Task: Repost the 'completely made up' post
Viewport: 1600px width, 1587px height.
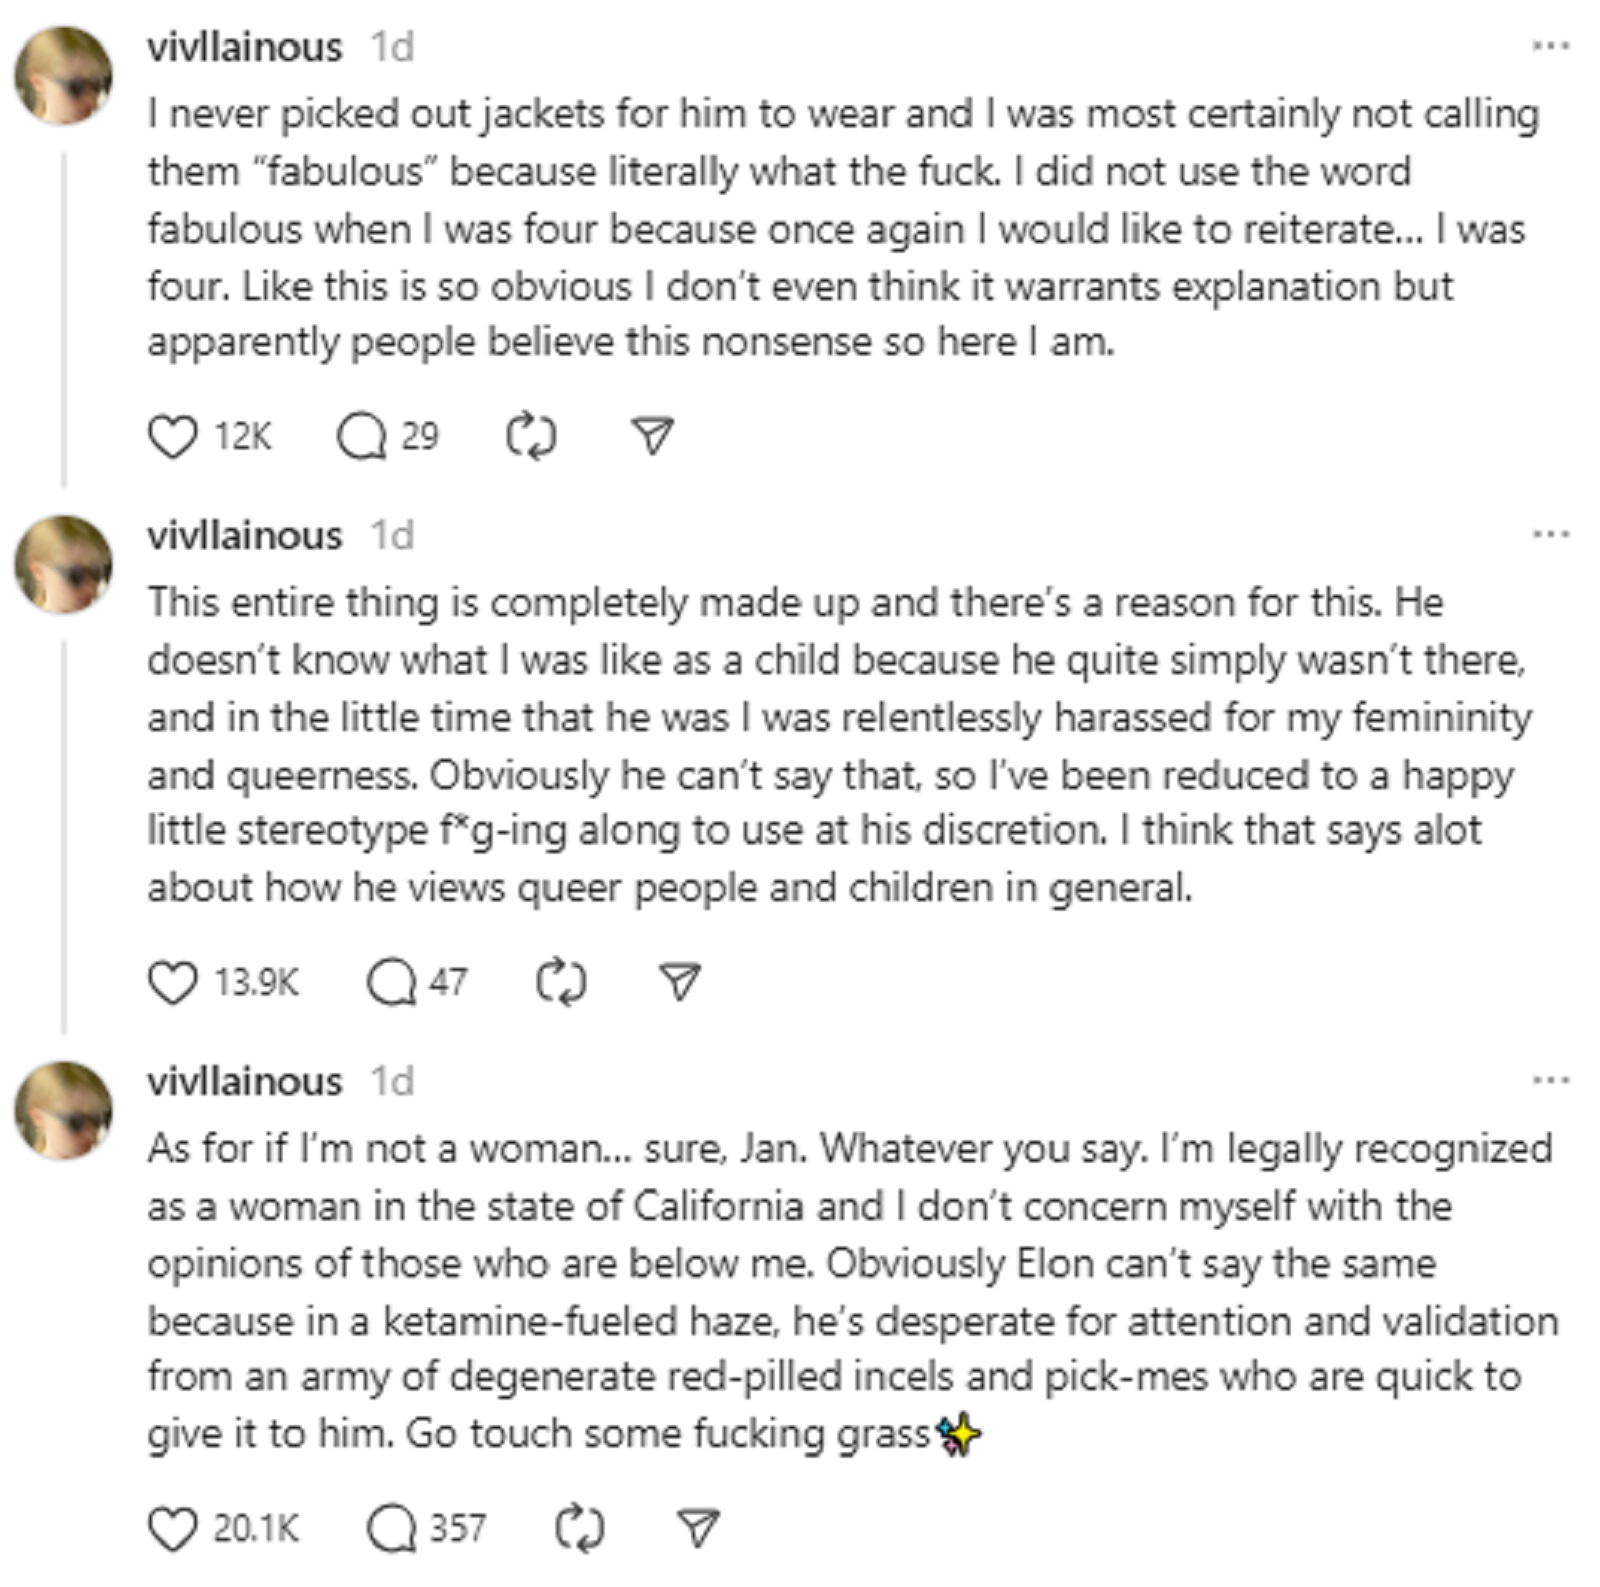Action: 561,982
